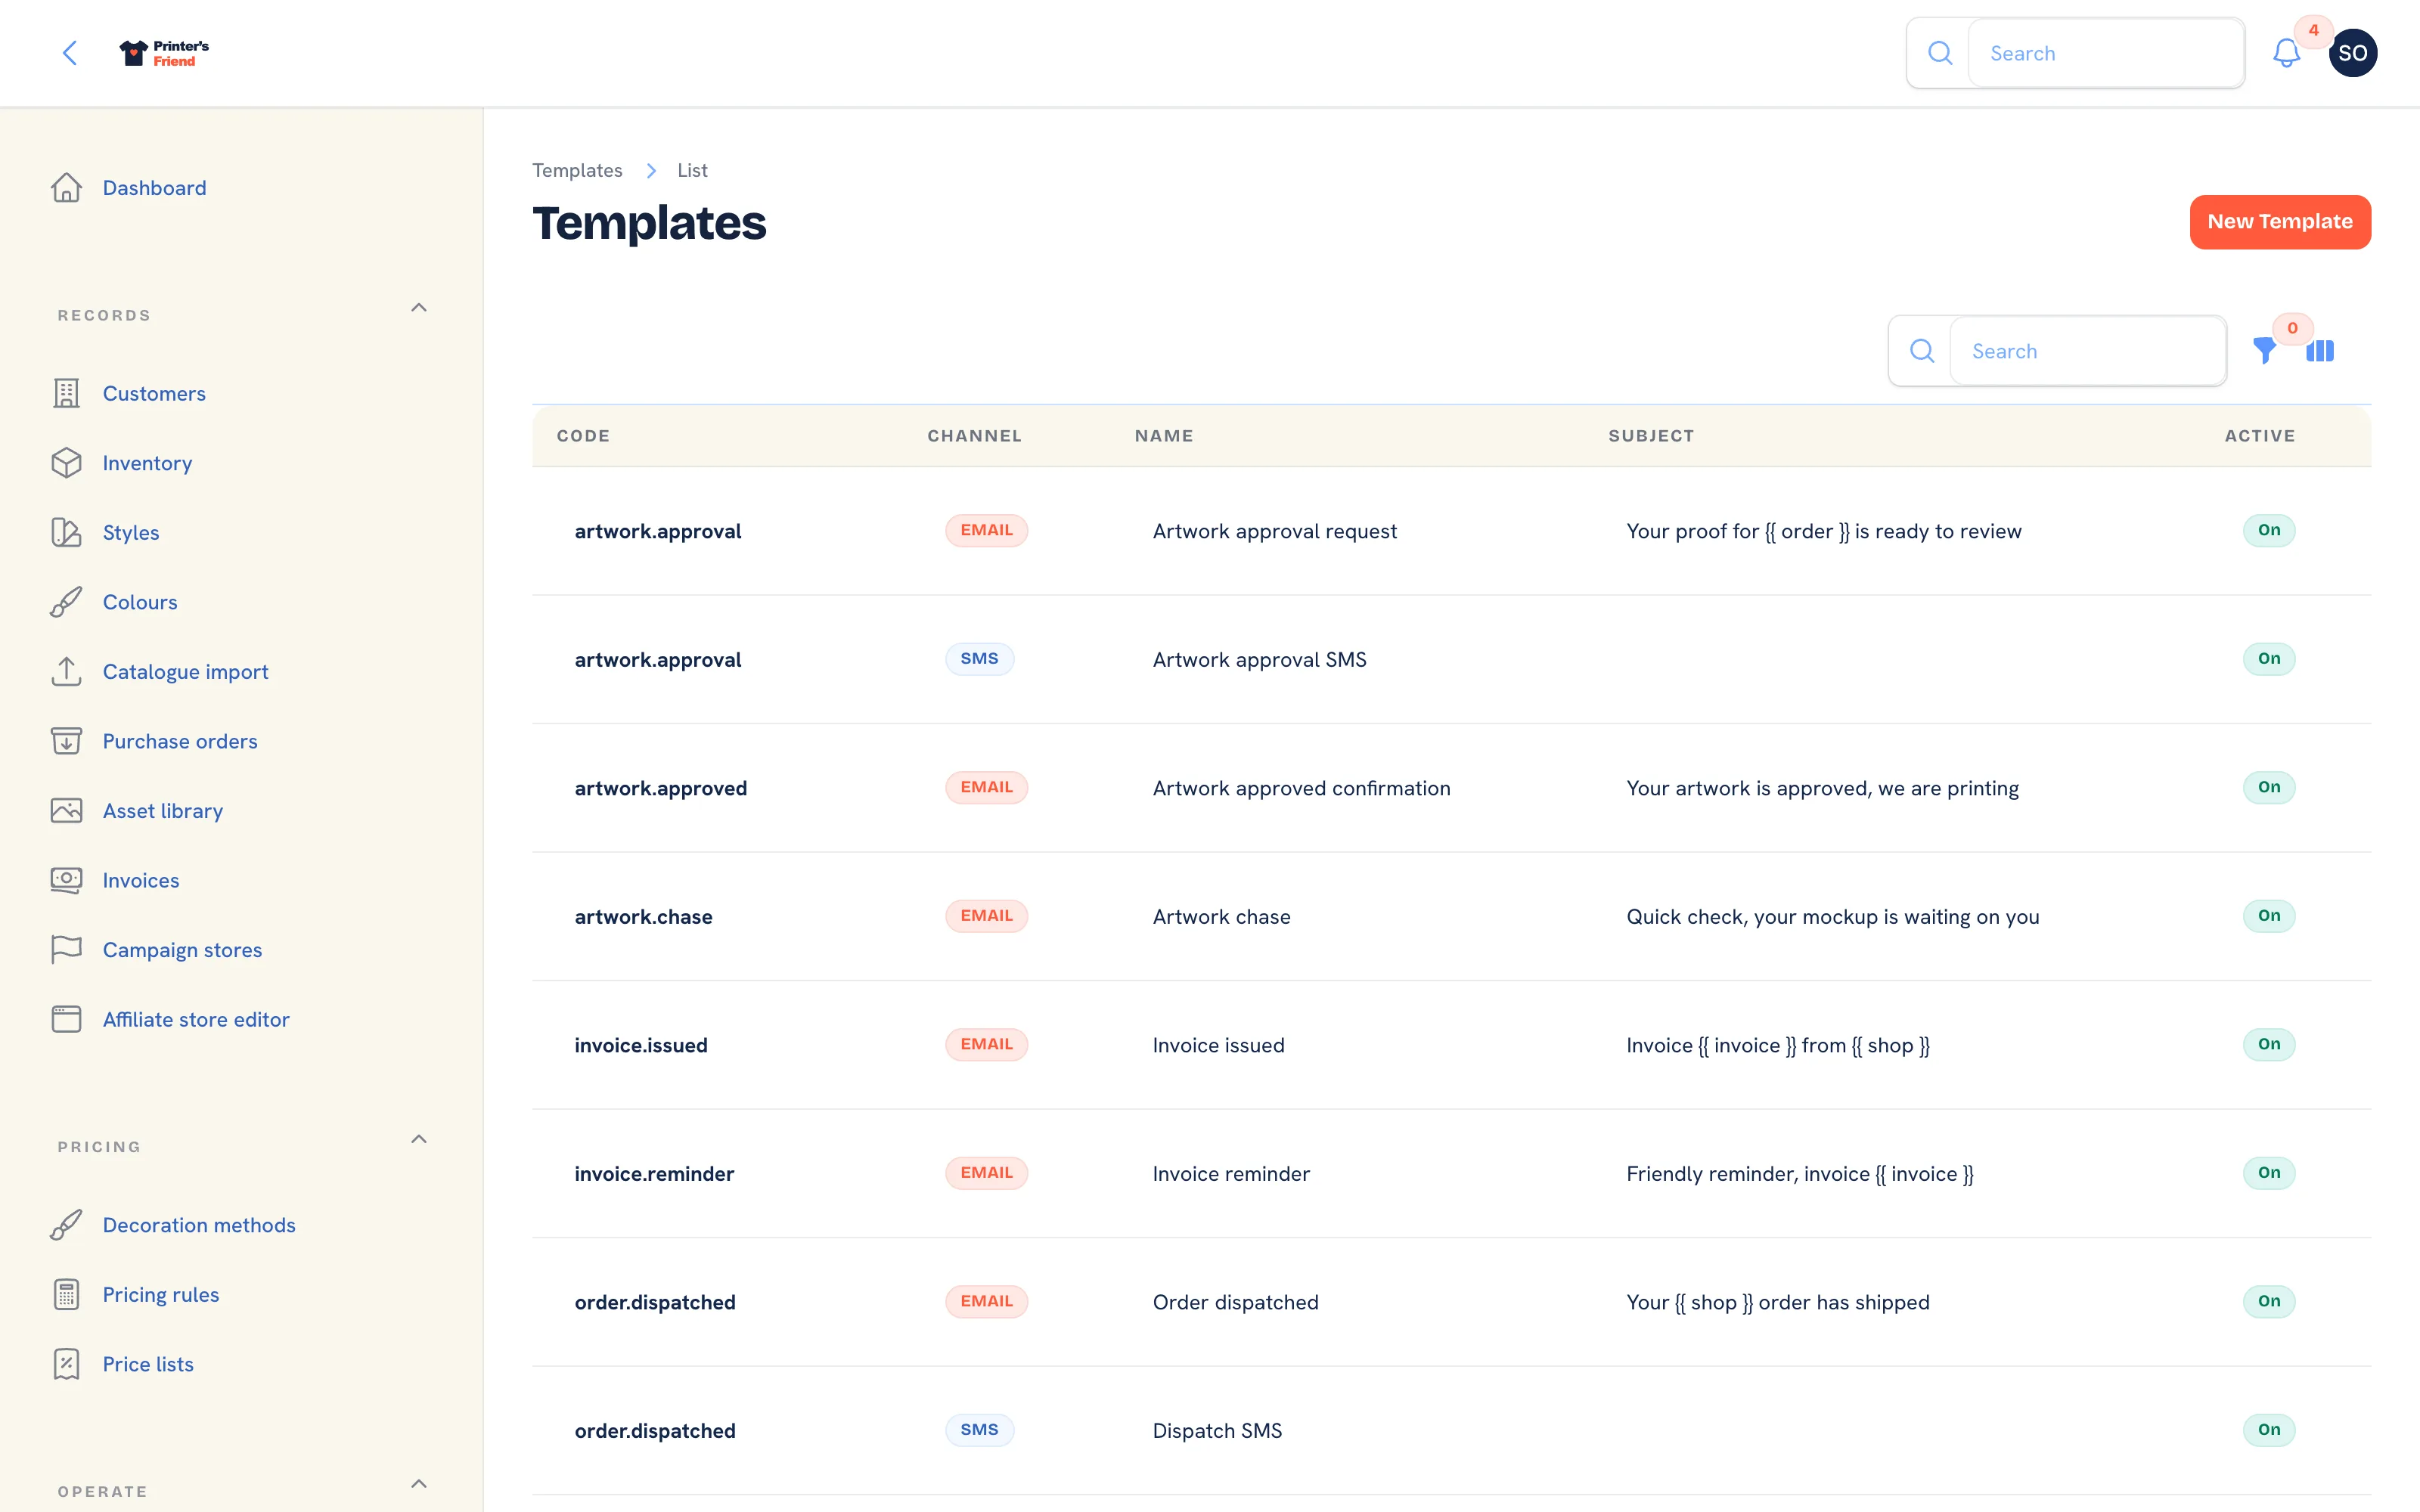Viewport: 2420px width, 1512px height.
Task: Click the templates table Search field
Action: [2087, 351]
